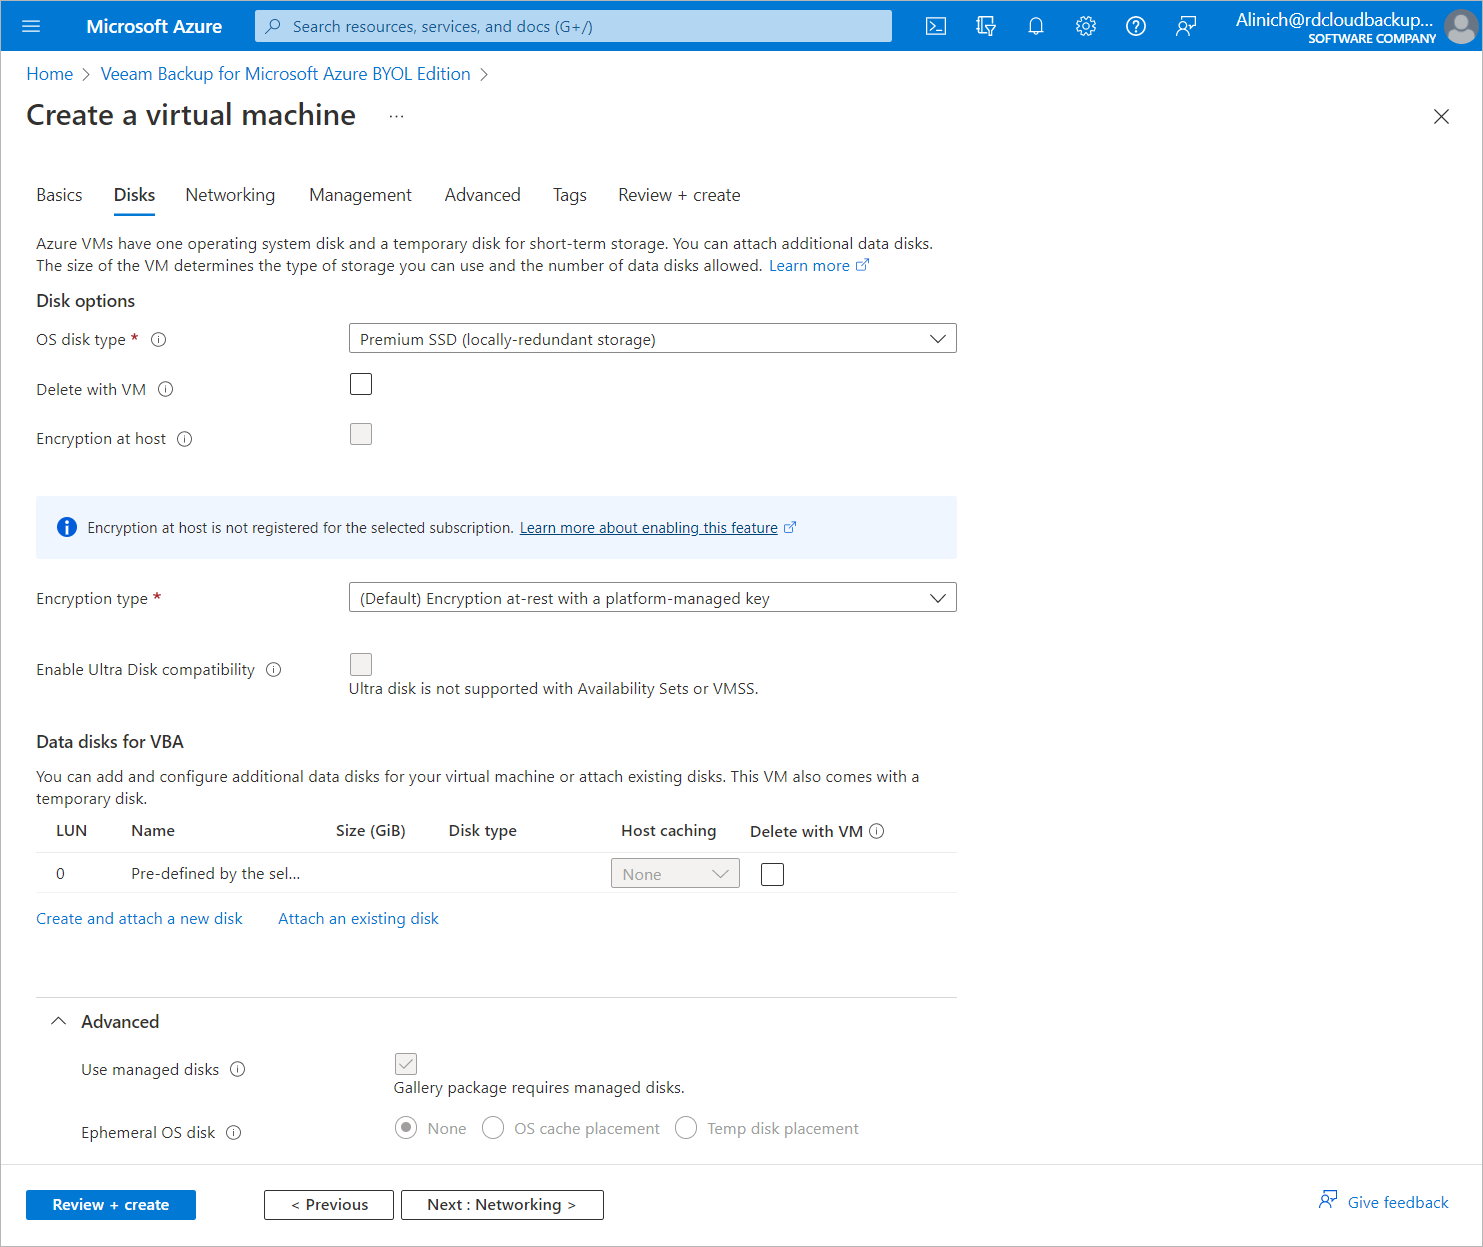Check Delete with VM for LUN 0 disk
The height and width of the screenshot is (1247, 1483).
pos(772,875)
